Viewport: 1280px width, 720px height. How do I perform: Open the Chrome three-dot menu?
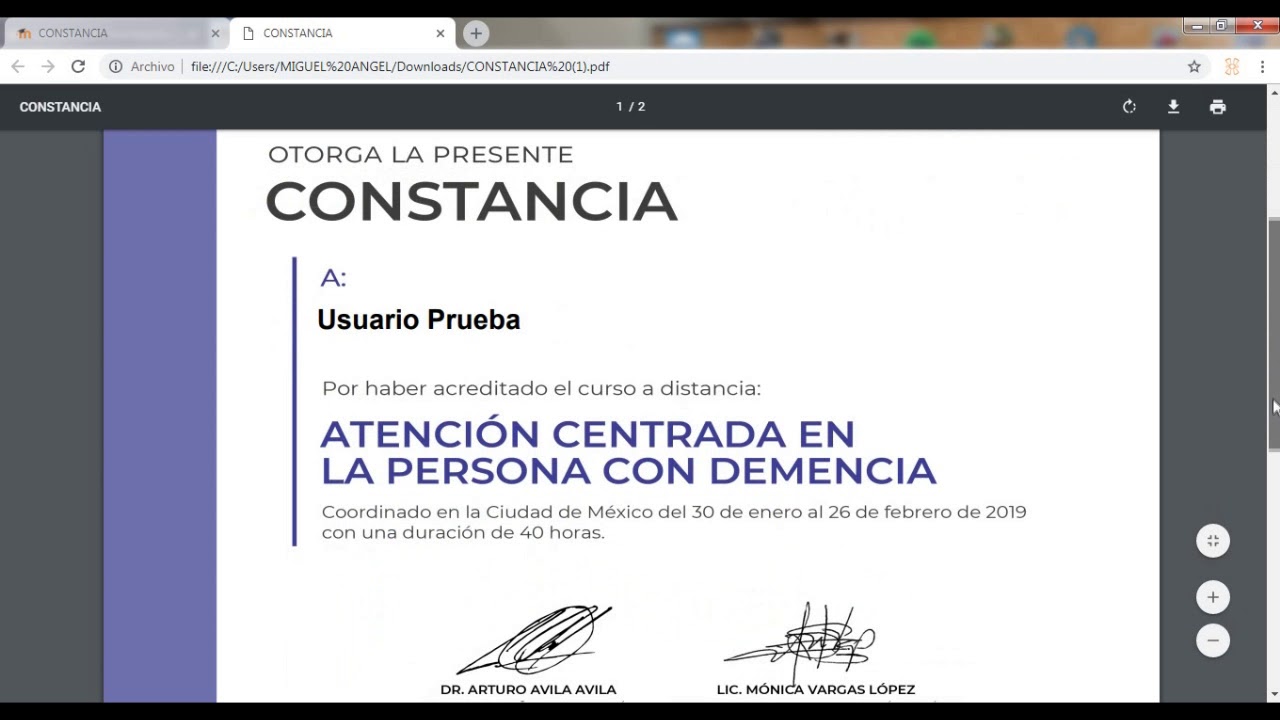click(x=1262, y=66)
